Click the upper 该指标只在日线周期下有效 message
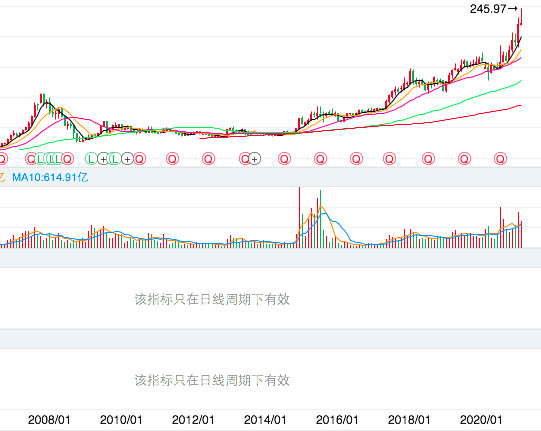541x431 pixels. tap(212, 299)
